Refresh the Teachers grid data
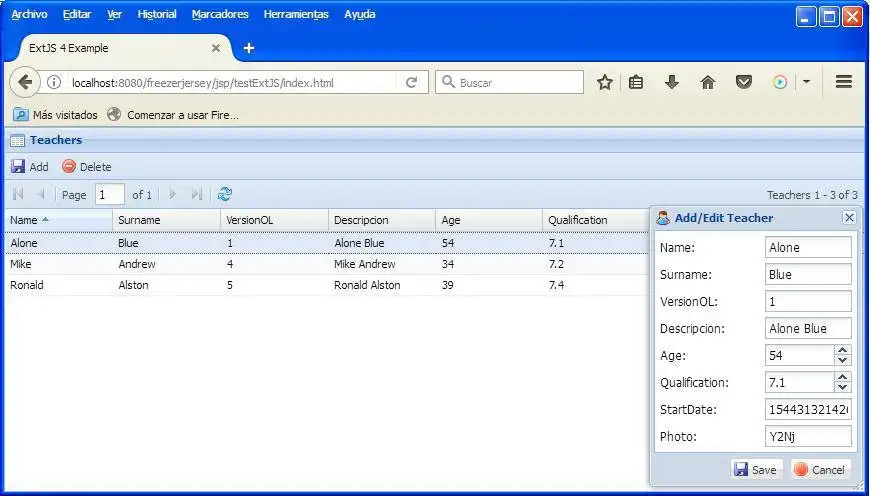 click(225, 194)
